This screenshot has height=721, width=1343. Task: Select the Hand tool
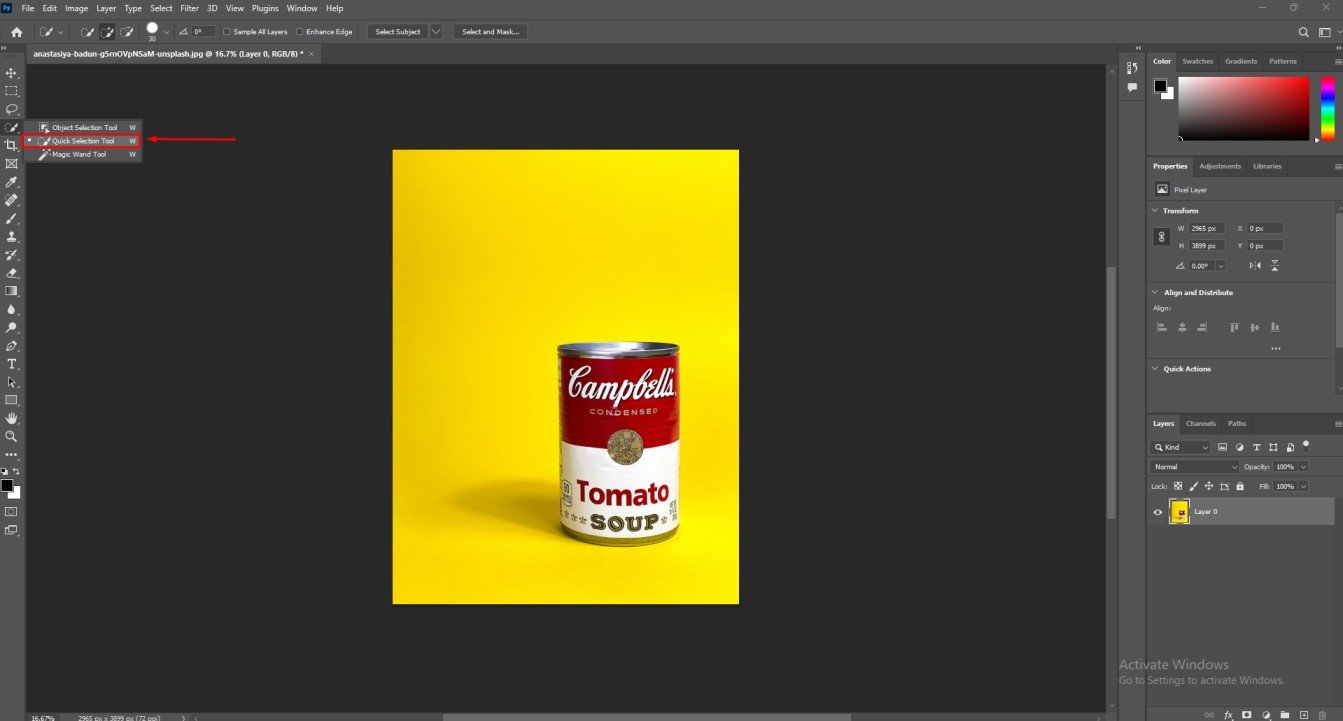(12, 418)
